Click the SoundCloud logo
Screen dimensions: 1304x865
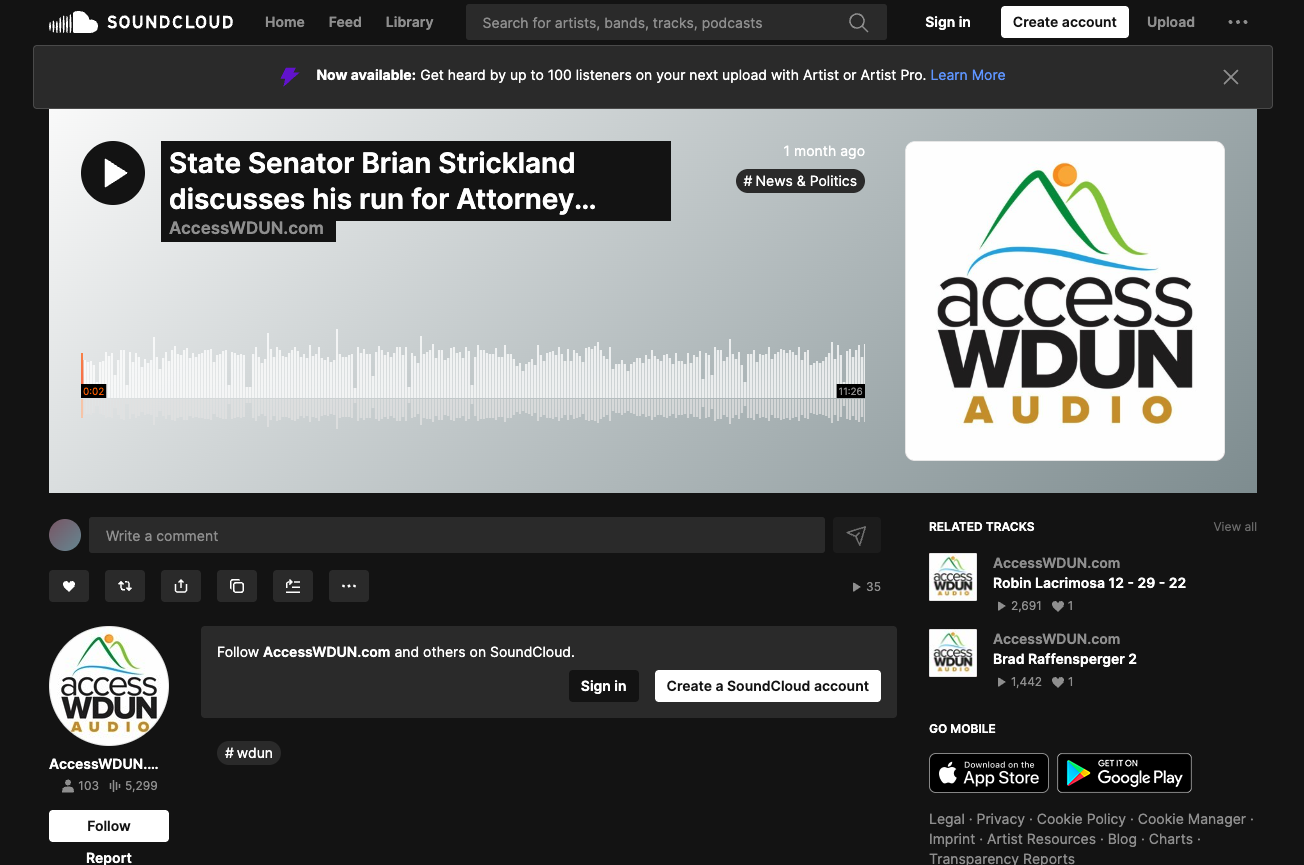pyautogui.click(x=141, y=22)
